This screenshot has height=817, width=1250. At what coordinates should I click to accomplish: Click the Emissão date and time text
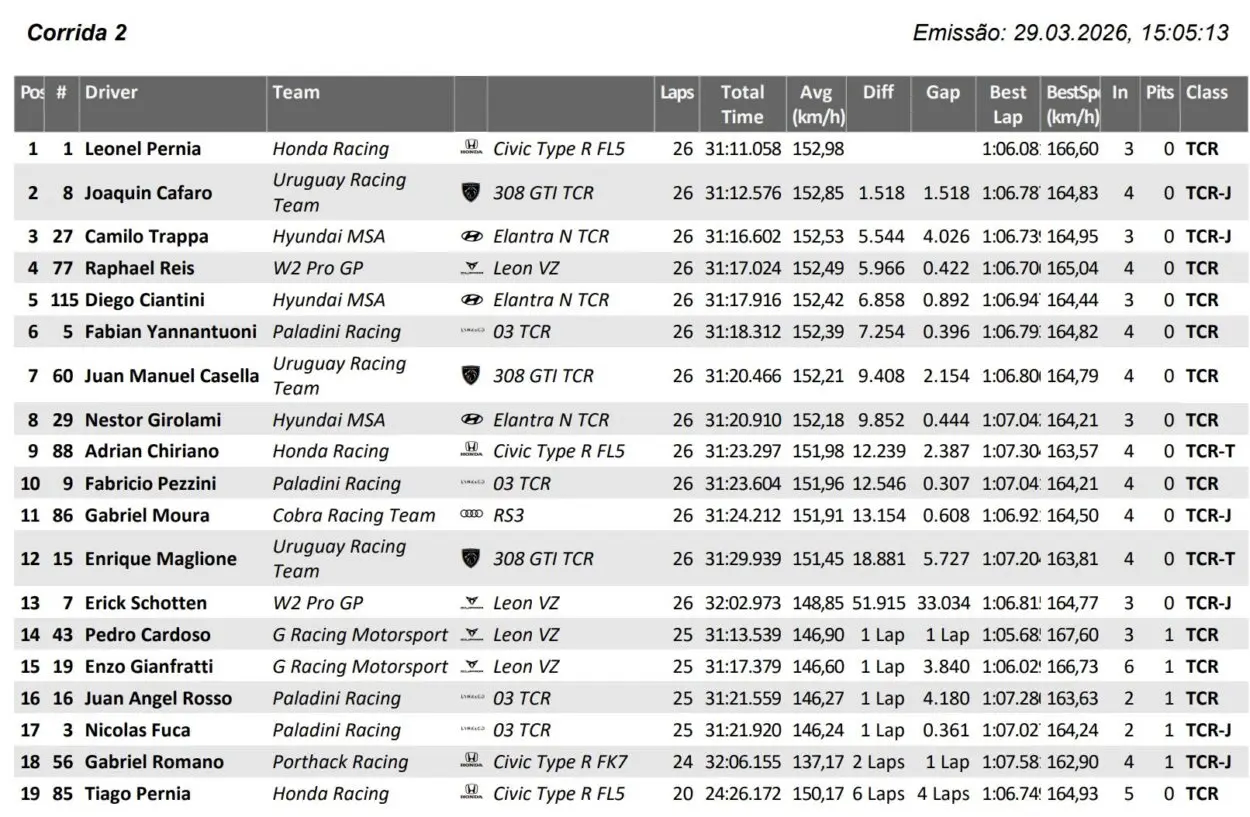pyautogui.click(x=1070, y=33)
